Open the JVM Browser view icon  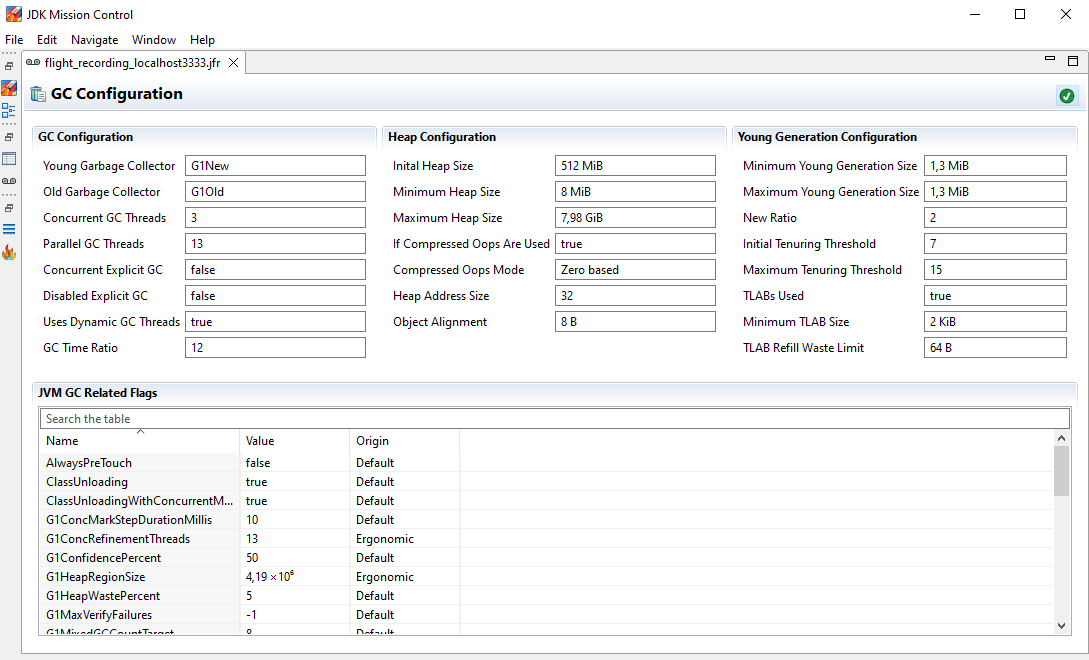[9, 88]
